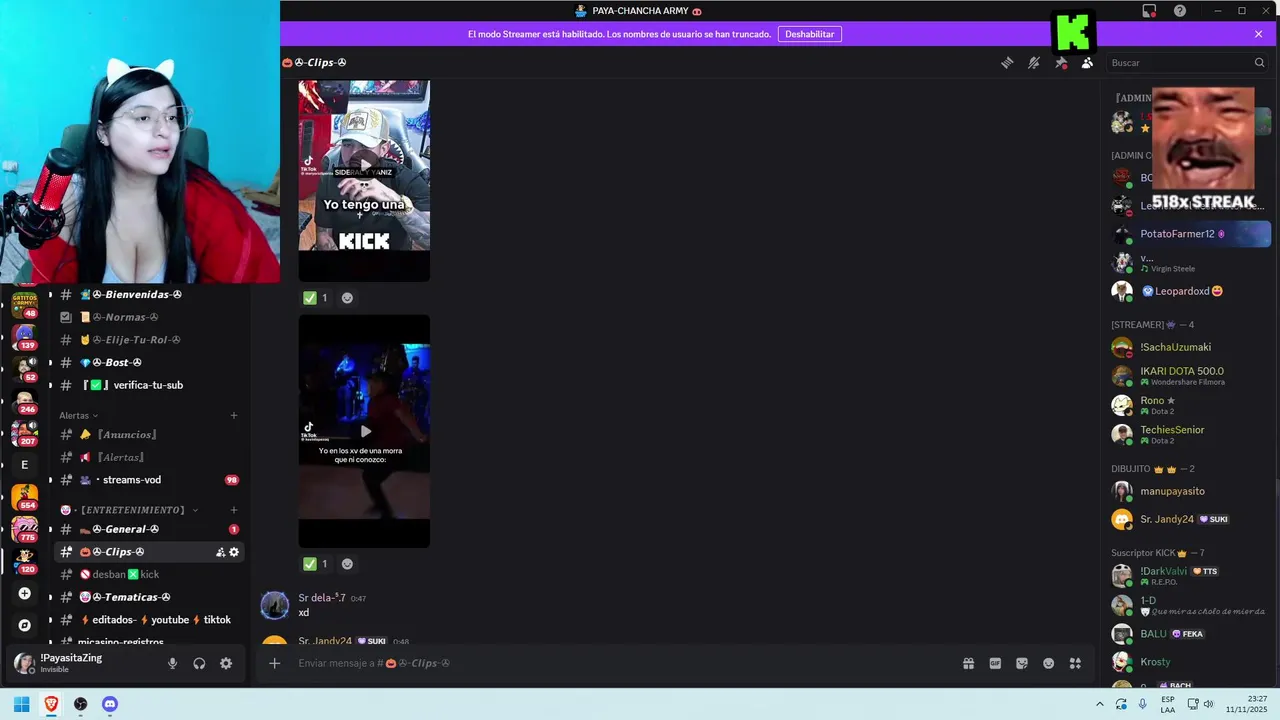Open the Bost channel

pyautogui.click(x=148, y=362)
